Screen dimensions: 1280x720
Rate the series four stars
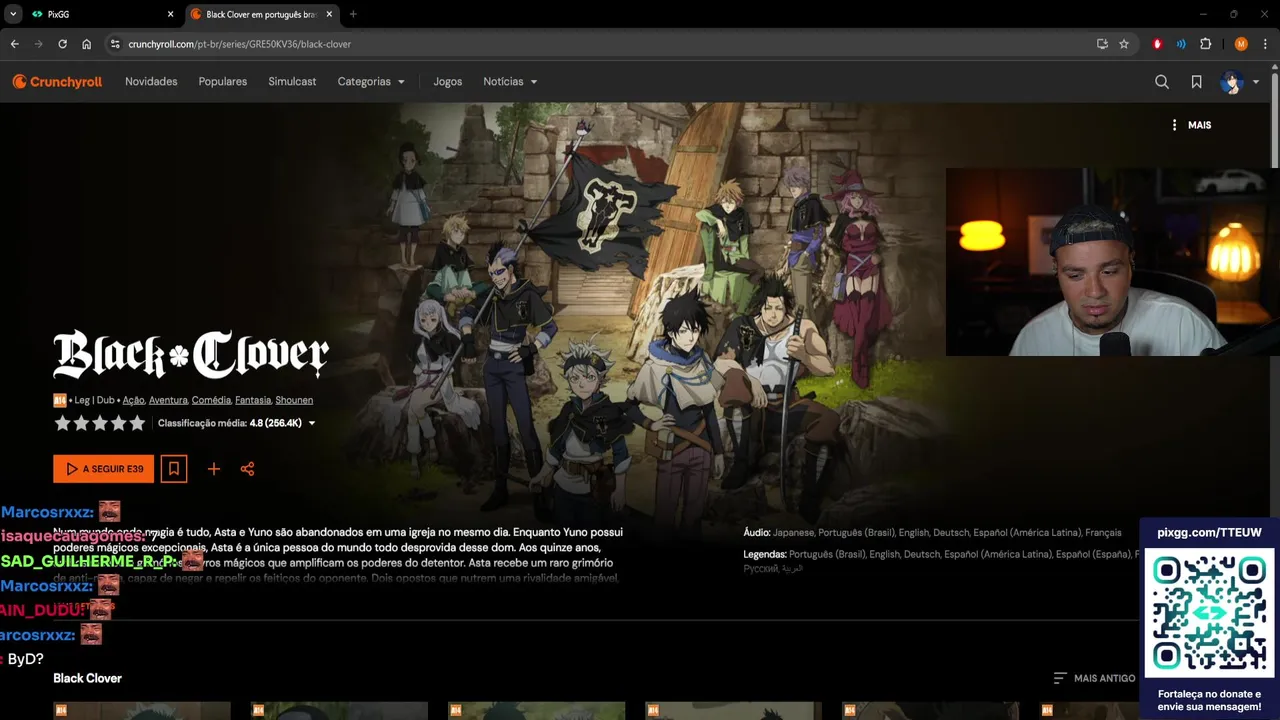click(118, 423)
